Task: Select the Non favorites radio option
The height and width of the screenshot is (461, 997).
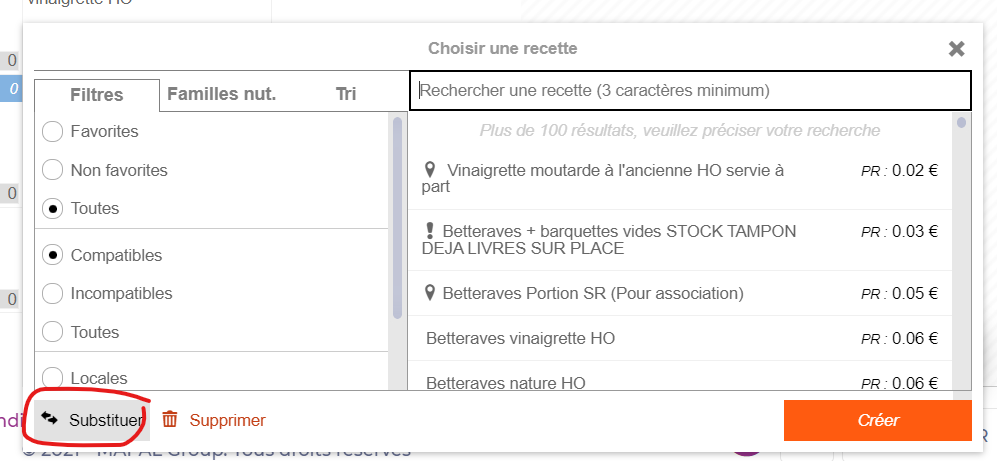Action: point(53,170)
